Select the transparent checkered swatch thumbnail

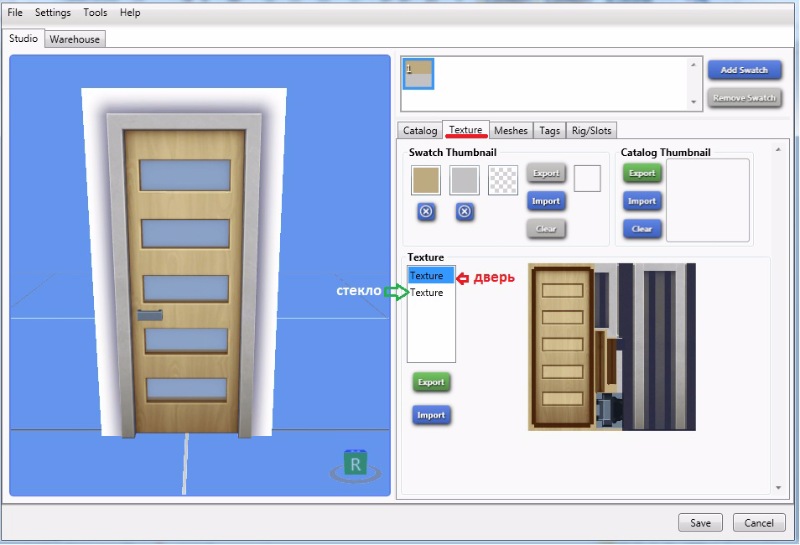point(503,180)
